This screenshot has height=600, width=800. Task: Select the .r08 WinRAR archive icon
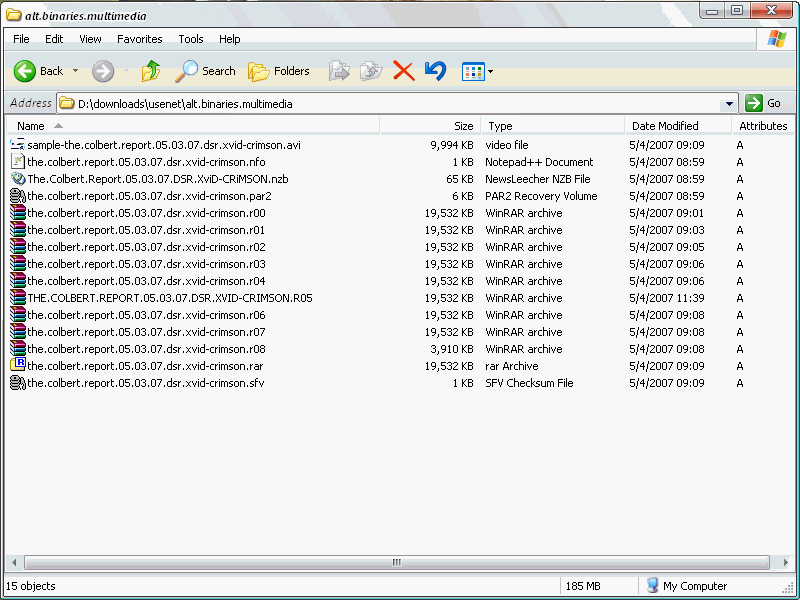[18, 349]
